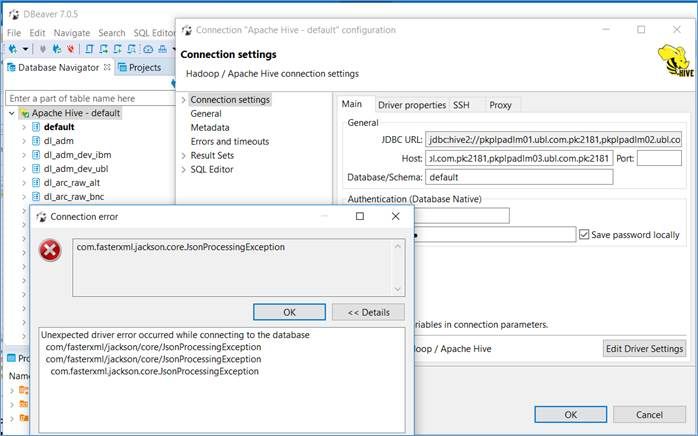Click the New Connection plug icon

click(13, 49)
